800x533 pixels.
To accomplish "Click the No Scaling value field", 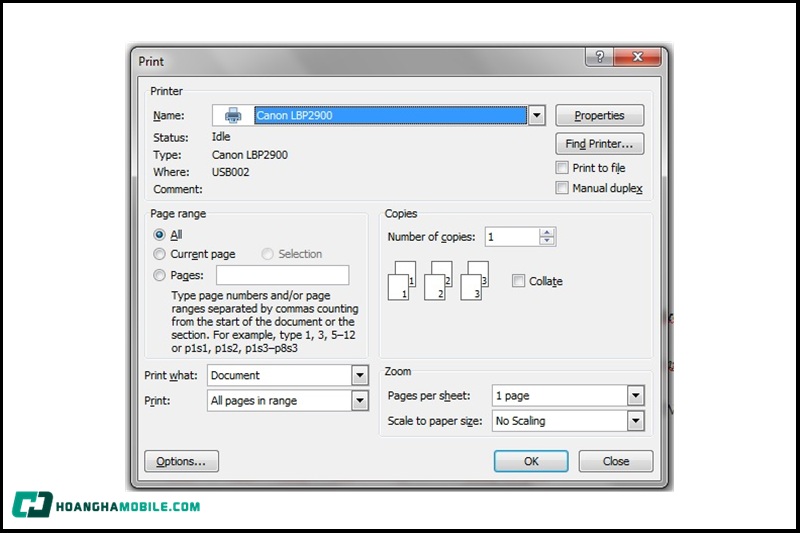I will coord(560,421).
